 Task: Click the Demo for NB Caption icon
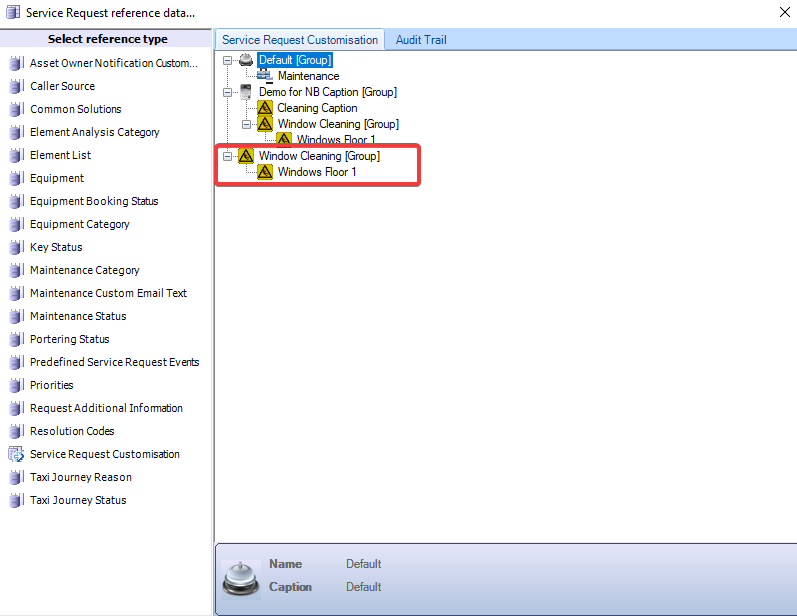(x=246, y=92)
